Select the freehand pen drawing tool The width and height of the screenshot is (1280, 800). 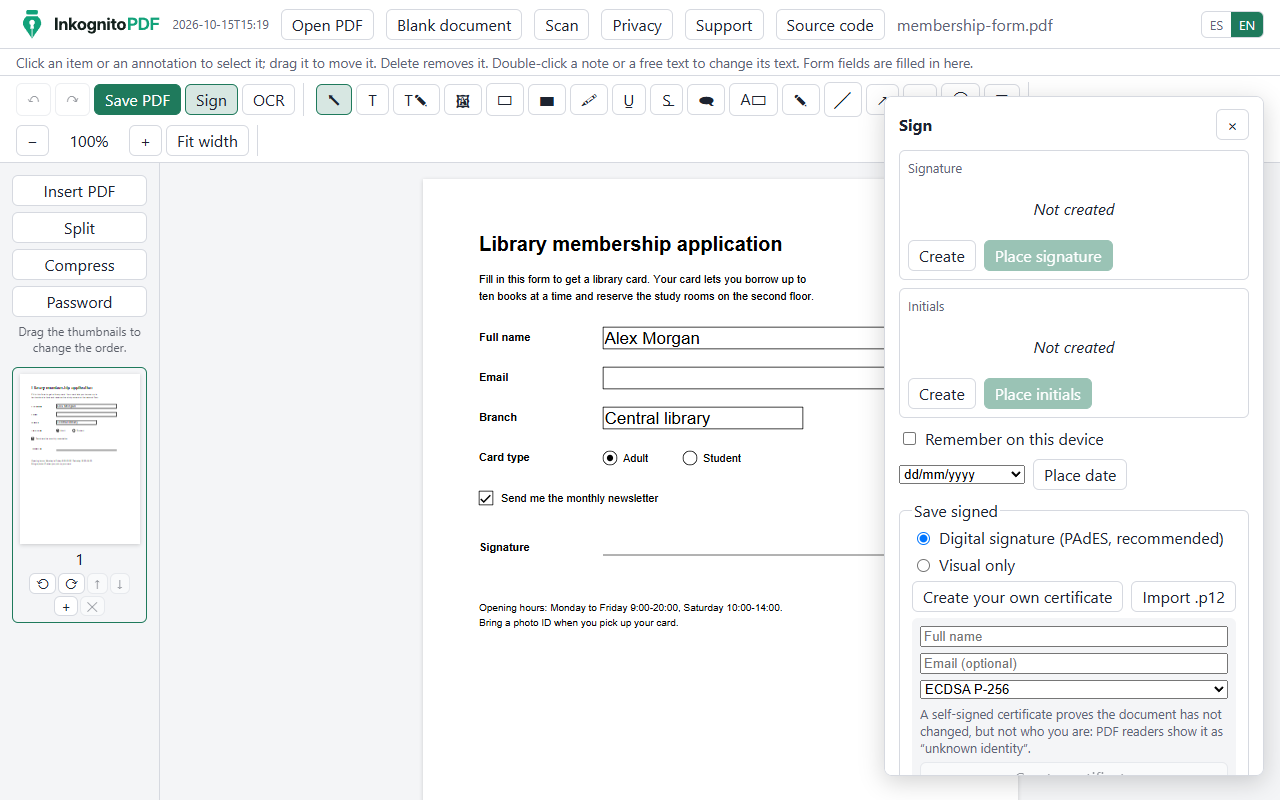(x=801, y=100)
